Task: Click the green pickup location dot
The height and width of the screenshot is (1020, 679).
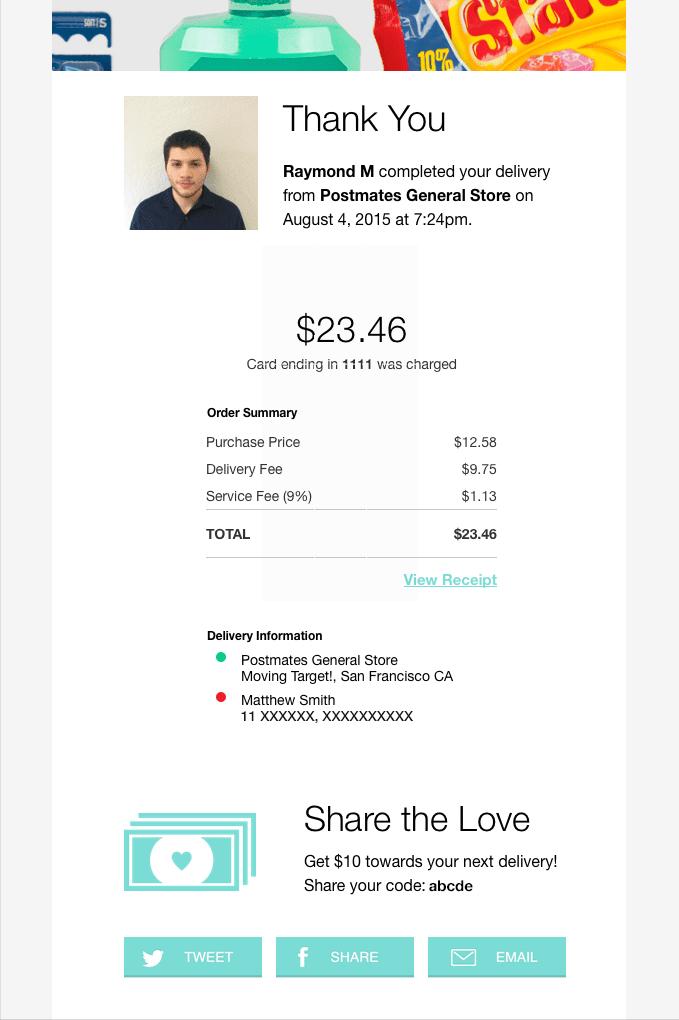Action: pos(221,657)
